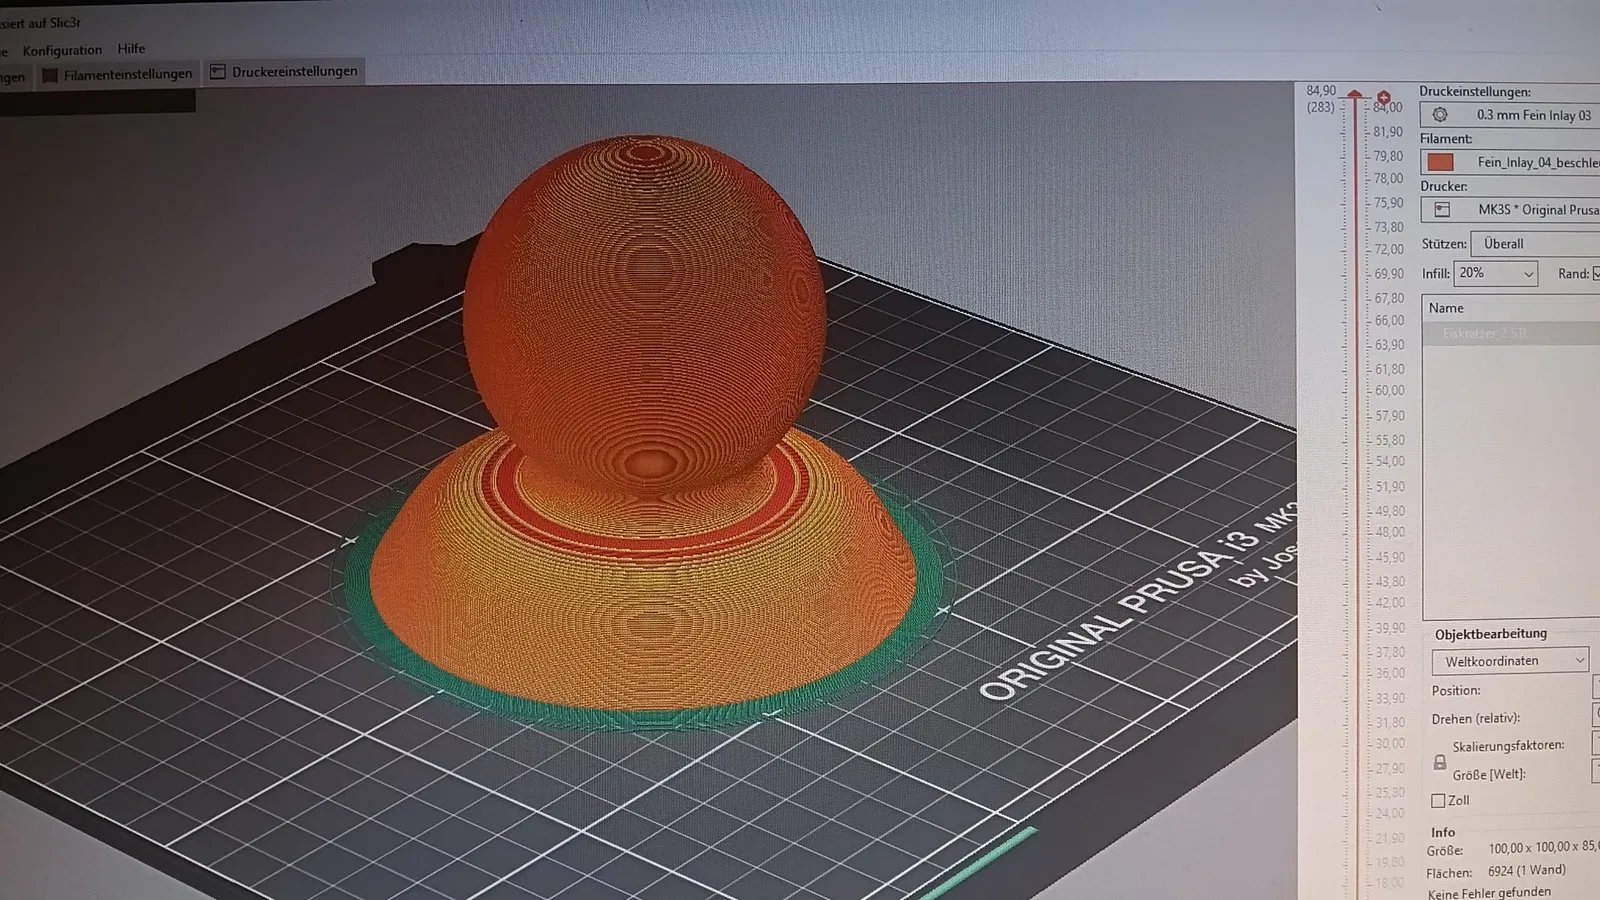The image size is (1600, 900).
Task: Open the Konfiguration menu
Action: click(62, 50)
